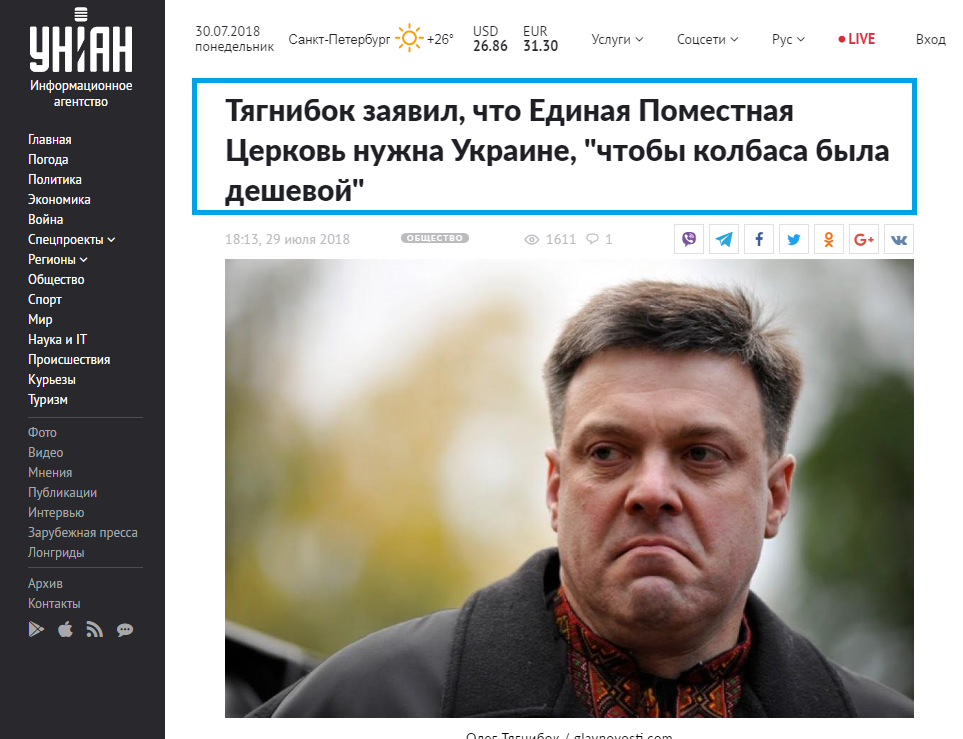Share the article on Facebook
This screenshot has width=963, height=739.
(x=758, y=240)
